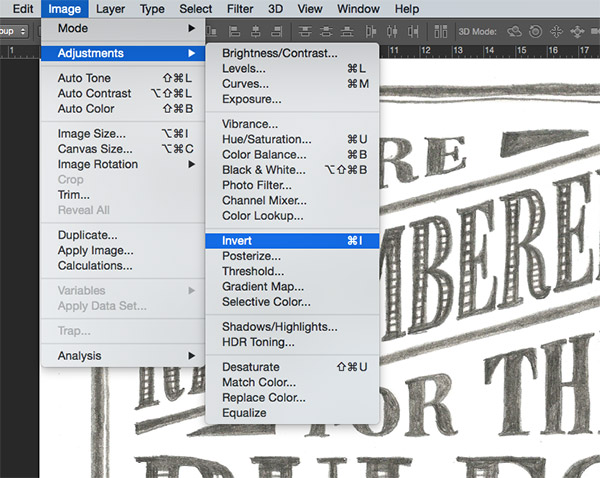Open the Layer menu
Image resolution: width=600 pixels, height=478 pixels.
[111, 9]
